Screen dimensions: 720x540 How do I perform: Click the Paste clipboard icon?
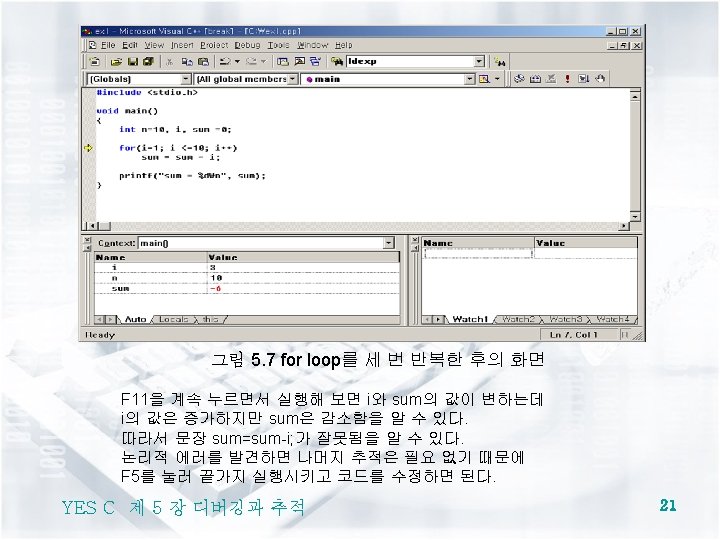pos(203,62)
